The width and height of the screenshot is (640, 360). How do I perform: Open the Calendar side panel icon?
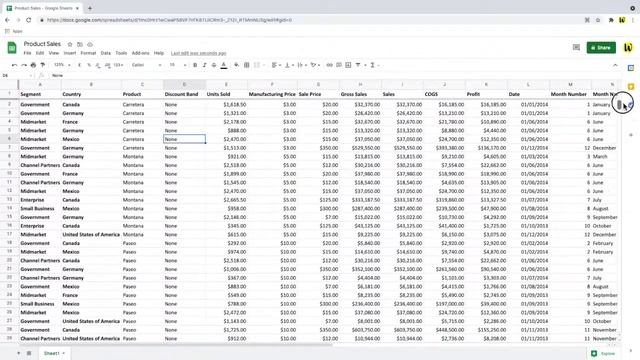click(631, 68)
